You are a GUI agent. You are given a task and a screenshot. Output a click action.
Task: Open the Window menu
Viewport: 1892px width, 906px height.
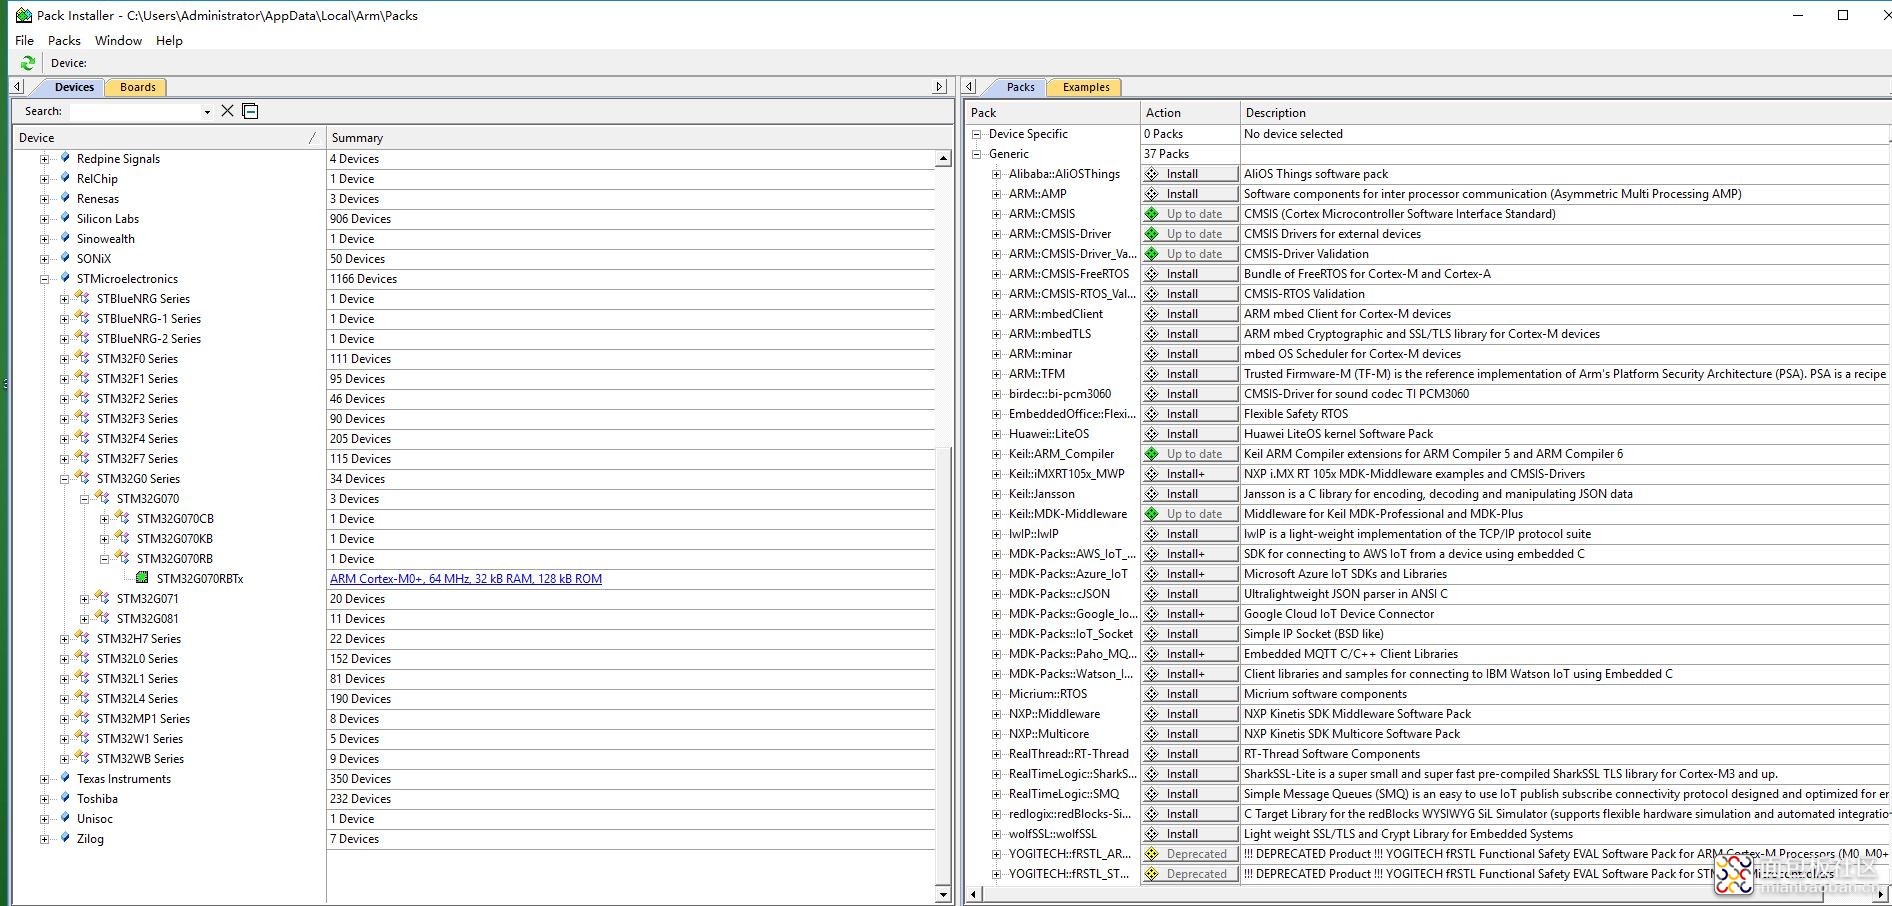coord(118,40)
